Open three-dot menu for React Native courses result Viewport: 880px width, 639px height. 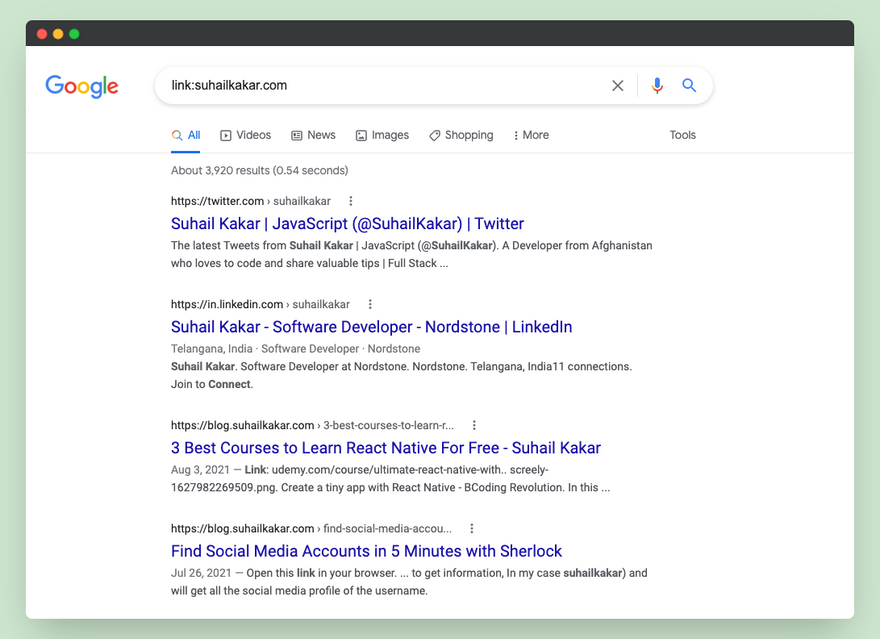[474, 425]
